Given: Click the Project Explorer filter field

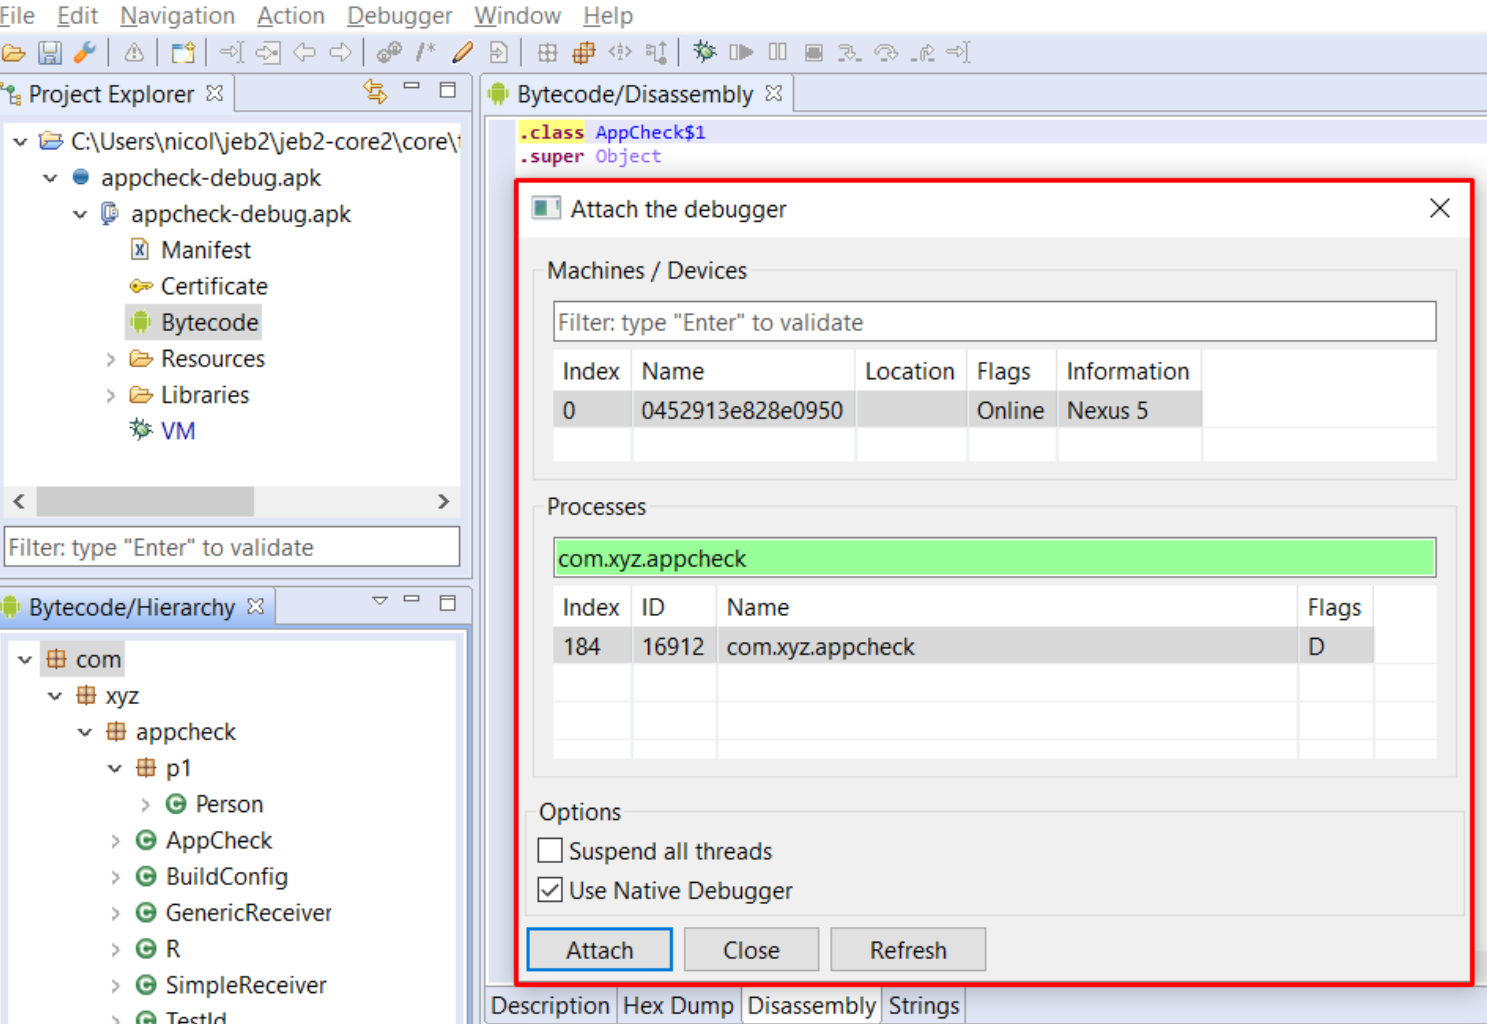Looking at the screenshot, I should coord(232,547).
